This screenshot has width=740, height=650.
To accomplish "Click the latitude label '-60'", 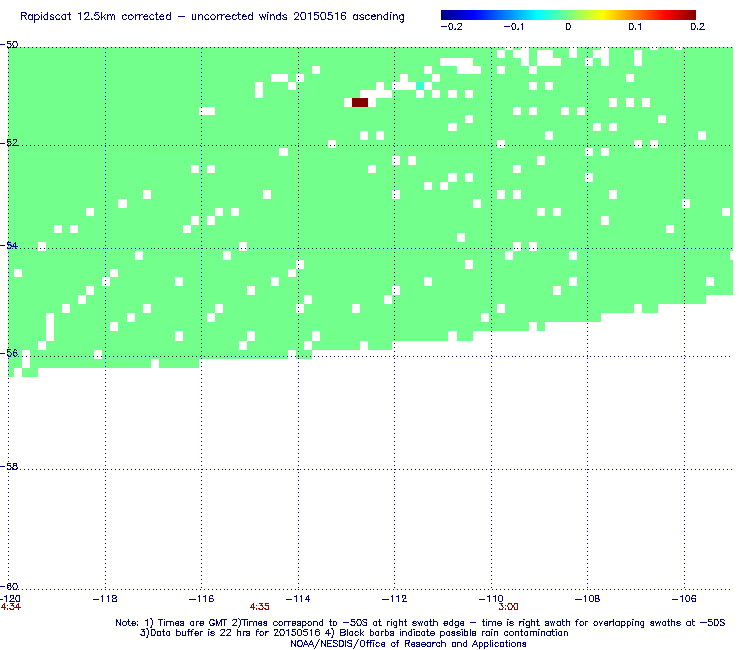I will point(9,586).
